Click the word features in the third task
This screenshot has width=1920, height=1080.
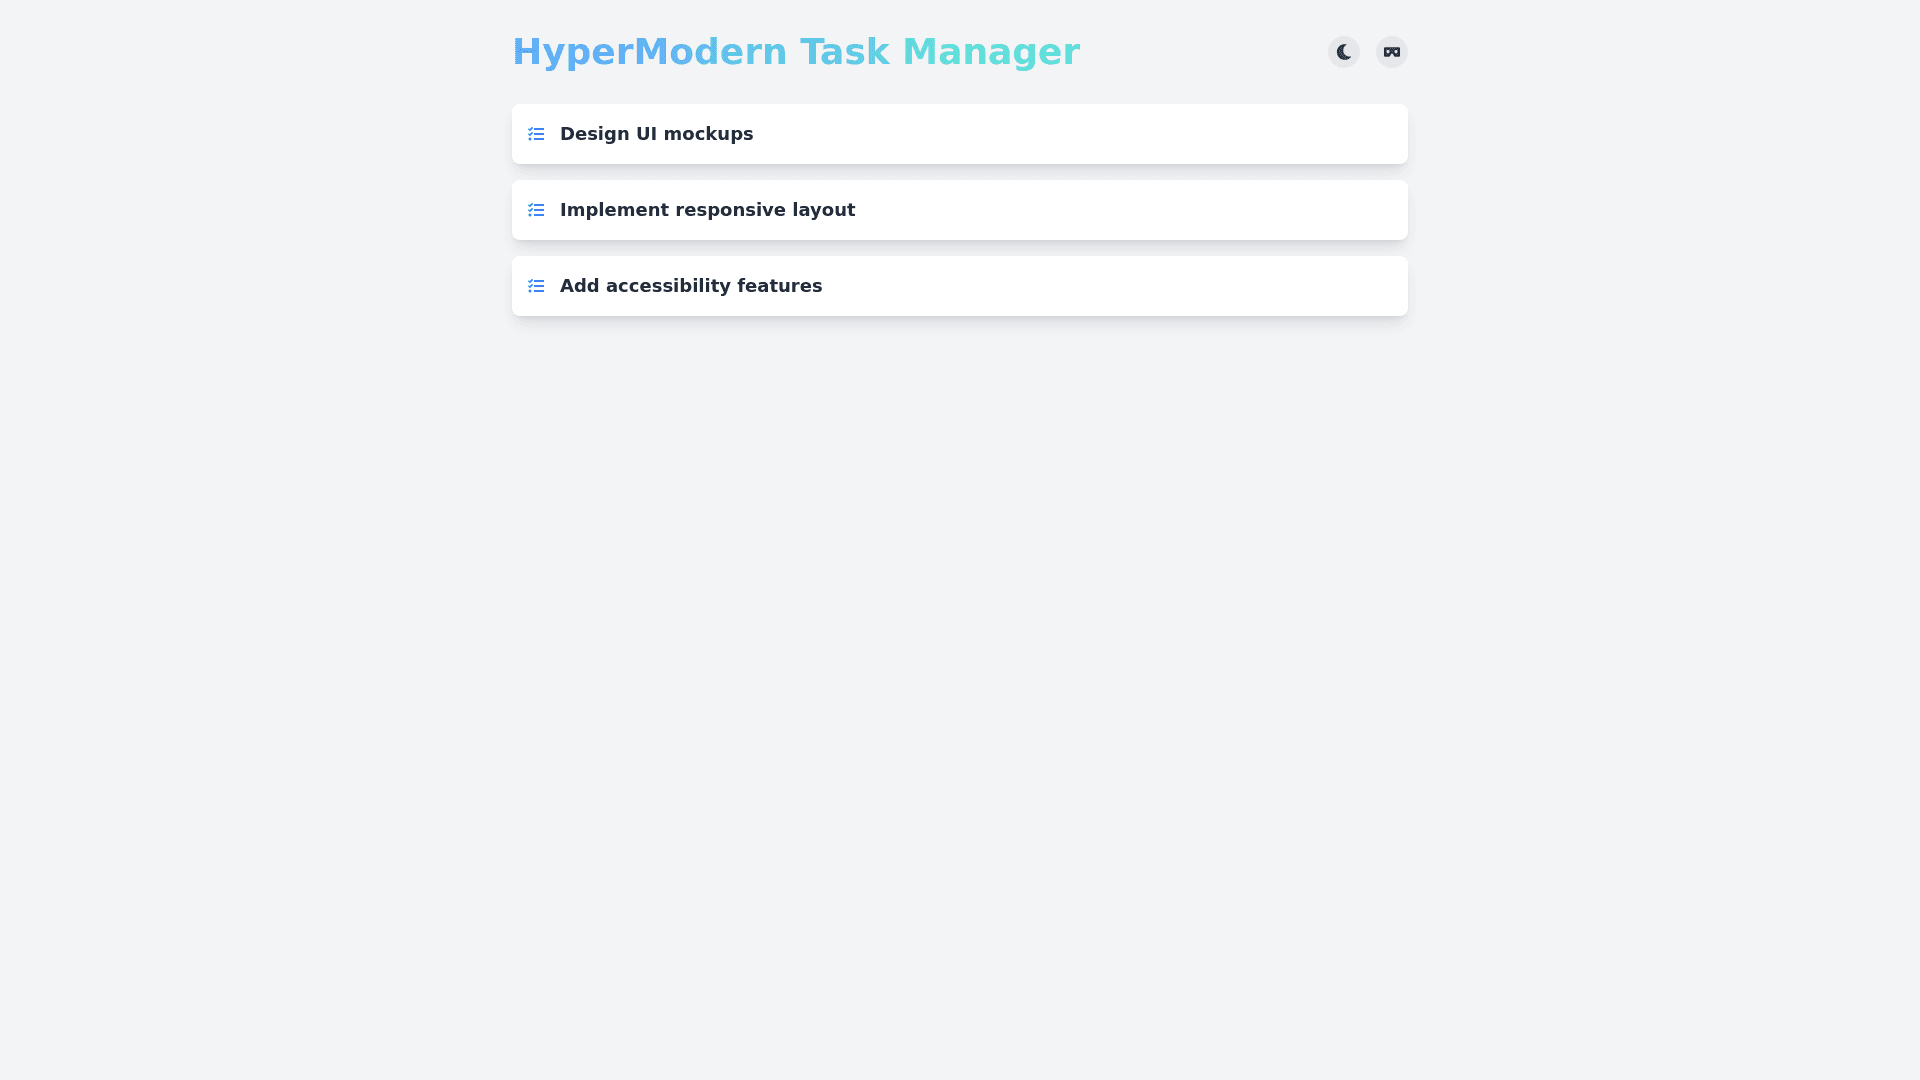pyautogui.click(x=779, y=286)
